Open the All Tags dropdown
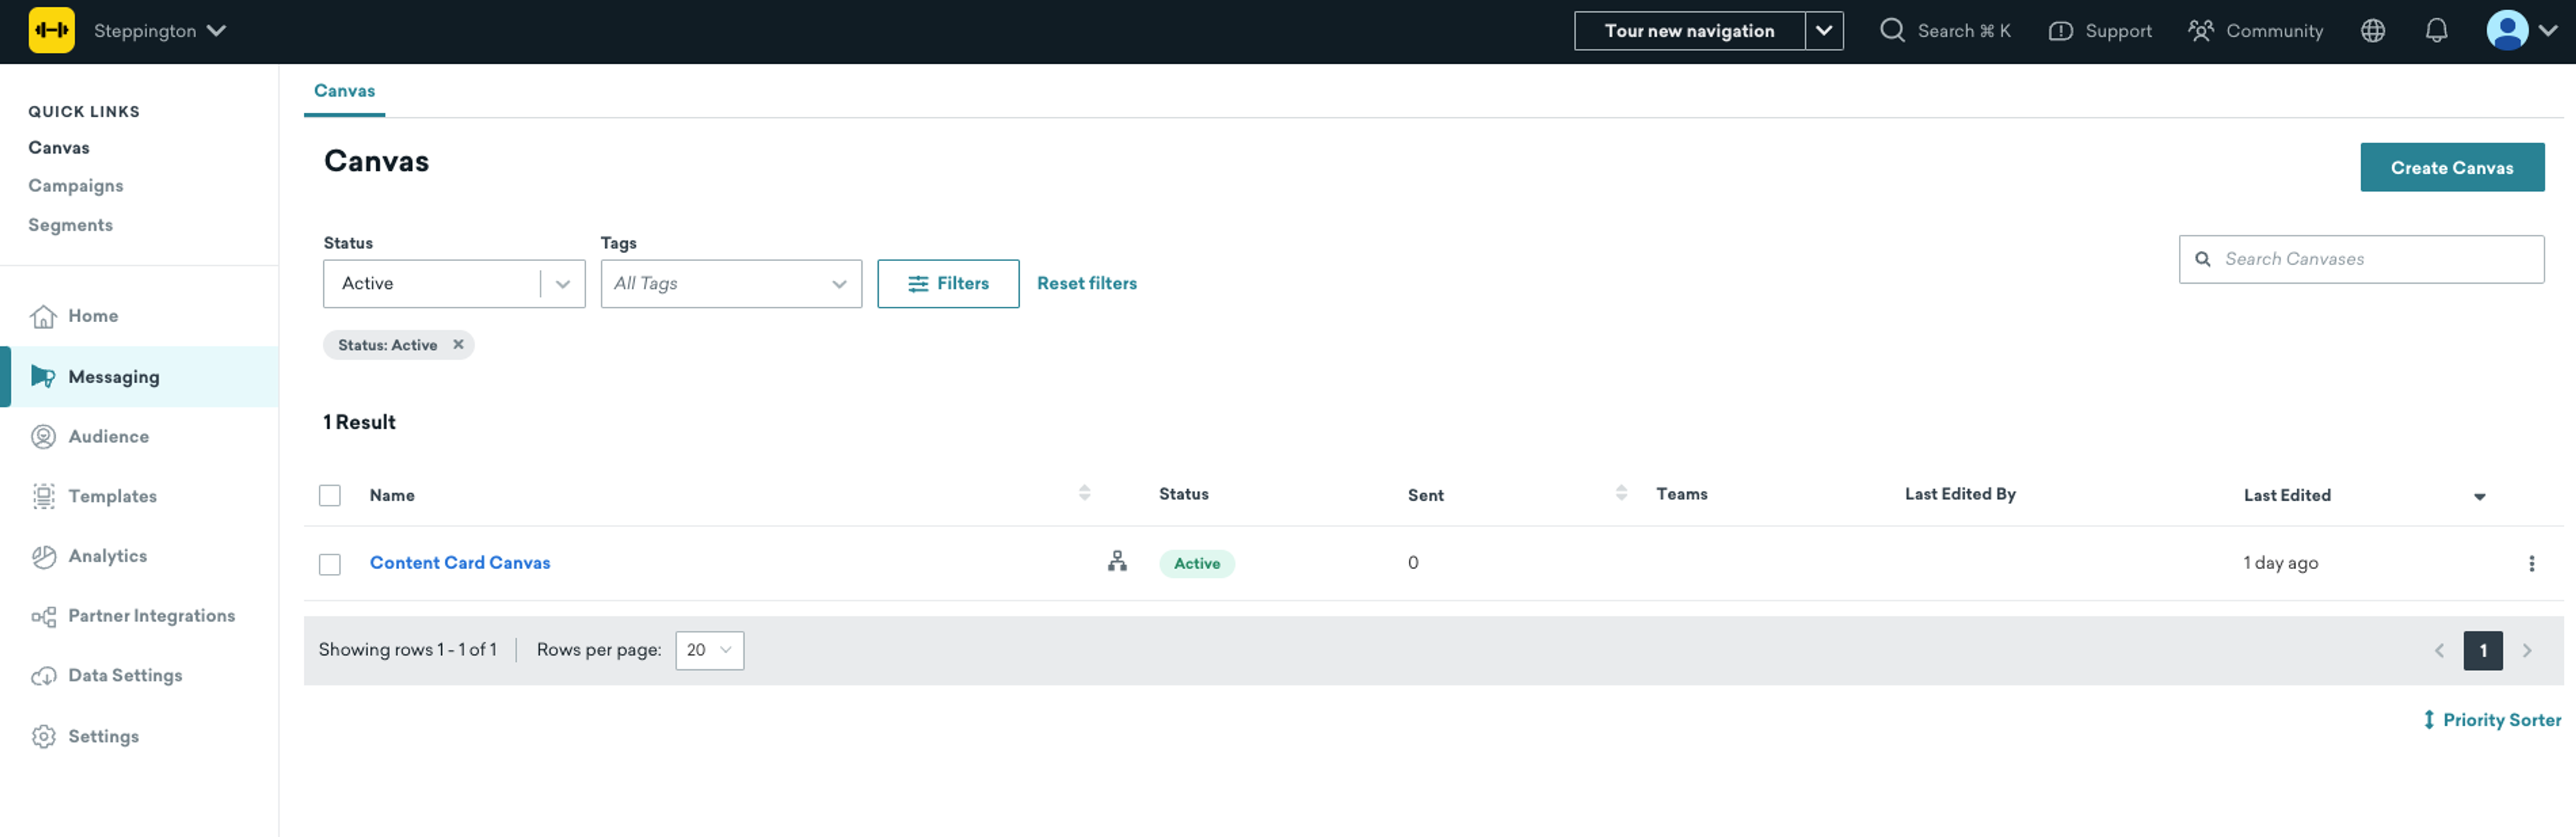The height and width of the screenshot is (837, 2576). pos(731,284)
